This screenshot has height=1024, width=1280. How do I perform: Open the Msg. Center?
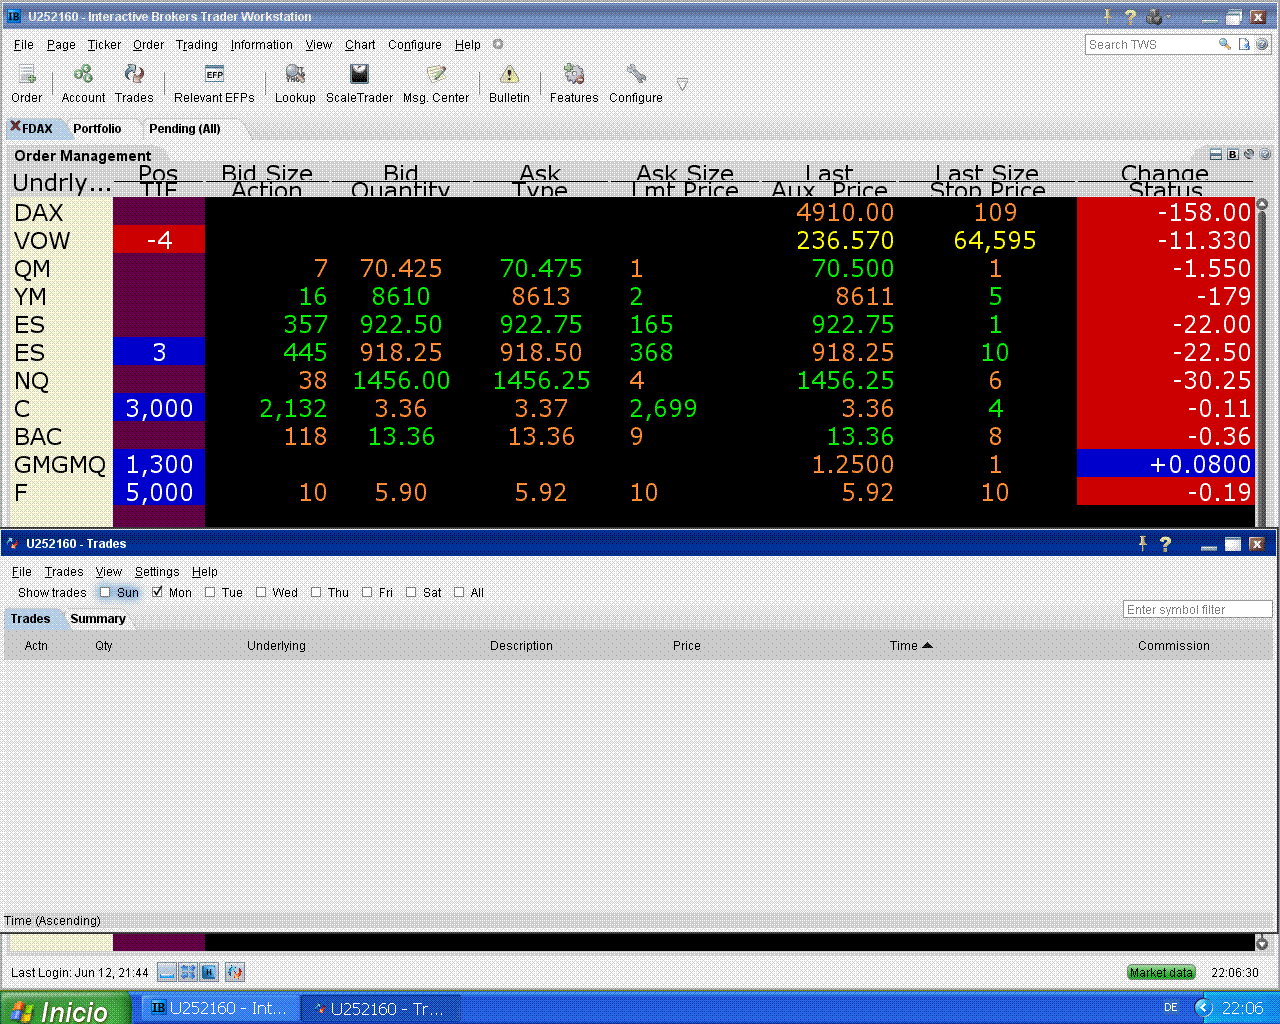click(436, 83)
